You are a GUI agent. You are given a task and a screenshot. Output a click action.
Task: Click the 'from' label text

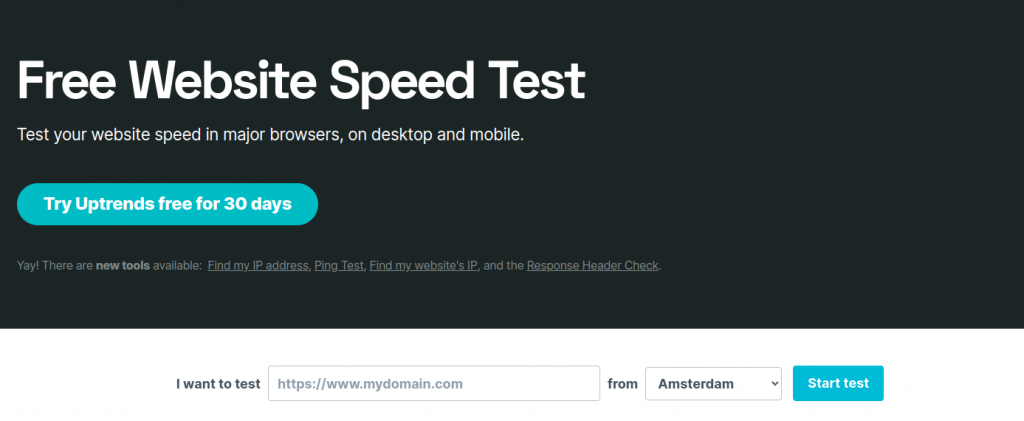[622, 384]
